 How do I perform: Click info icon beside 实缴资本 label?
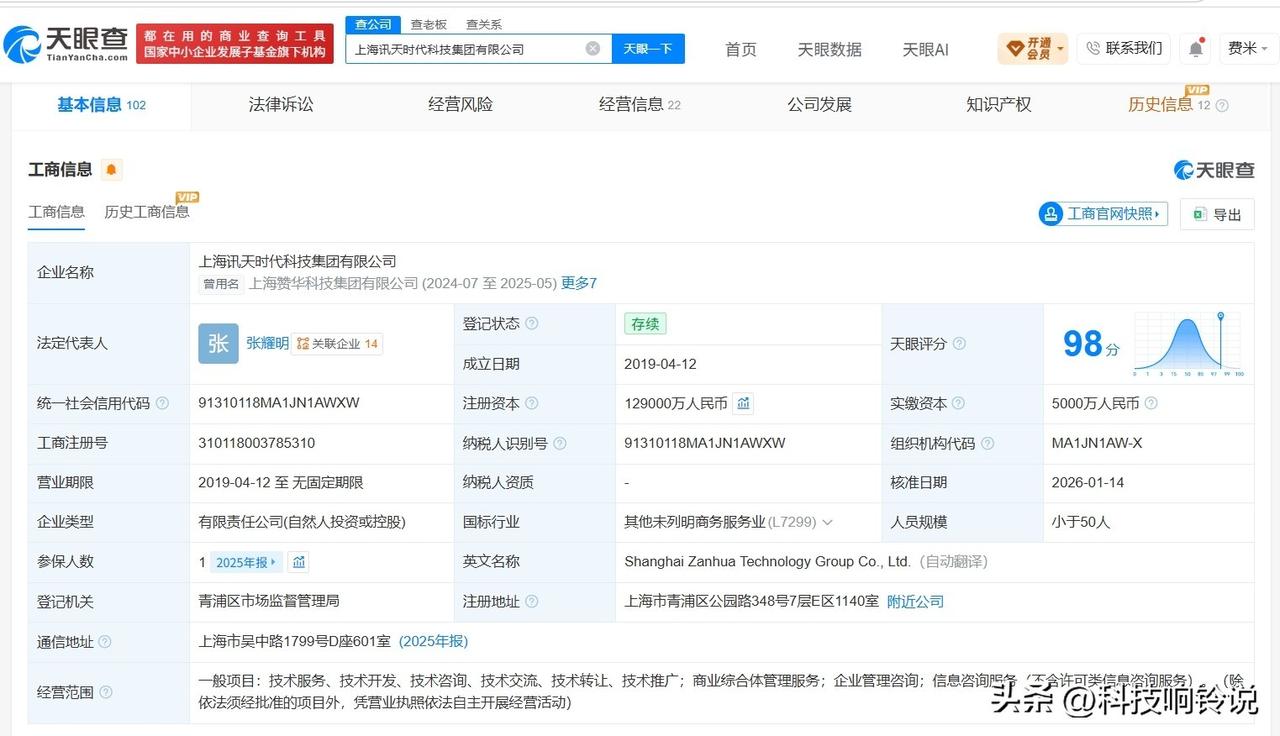(959, 403)
